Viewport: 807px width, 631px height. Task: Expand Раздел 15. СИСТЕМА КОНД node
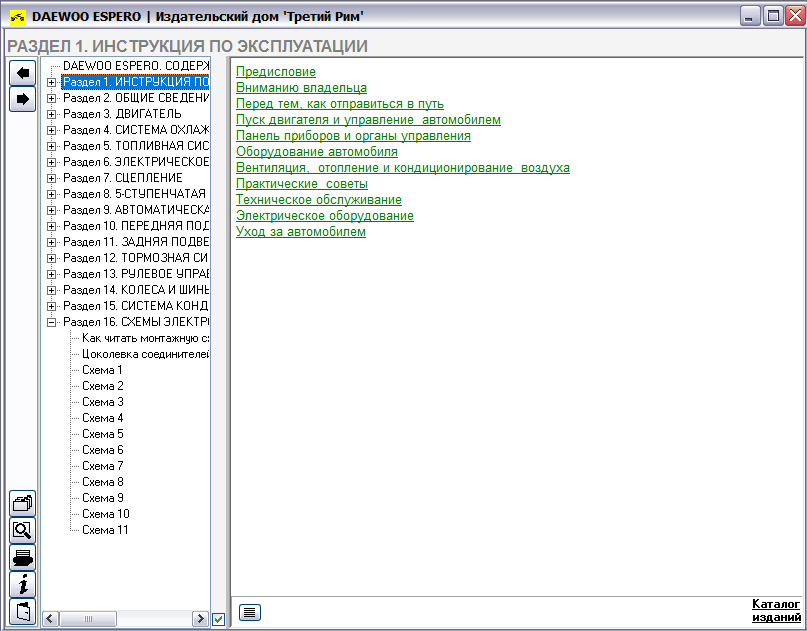51,306
